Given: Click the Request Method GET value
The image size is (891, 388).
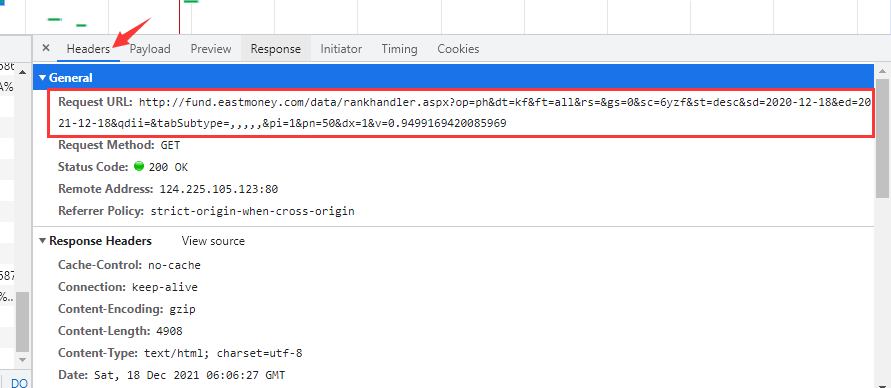Looking at the screenshot, I should point(170,145).
